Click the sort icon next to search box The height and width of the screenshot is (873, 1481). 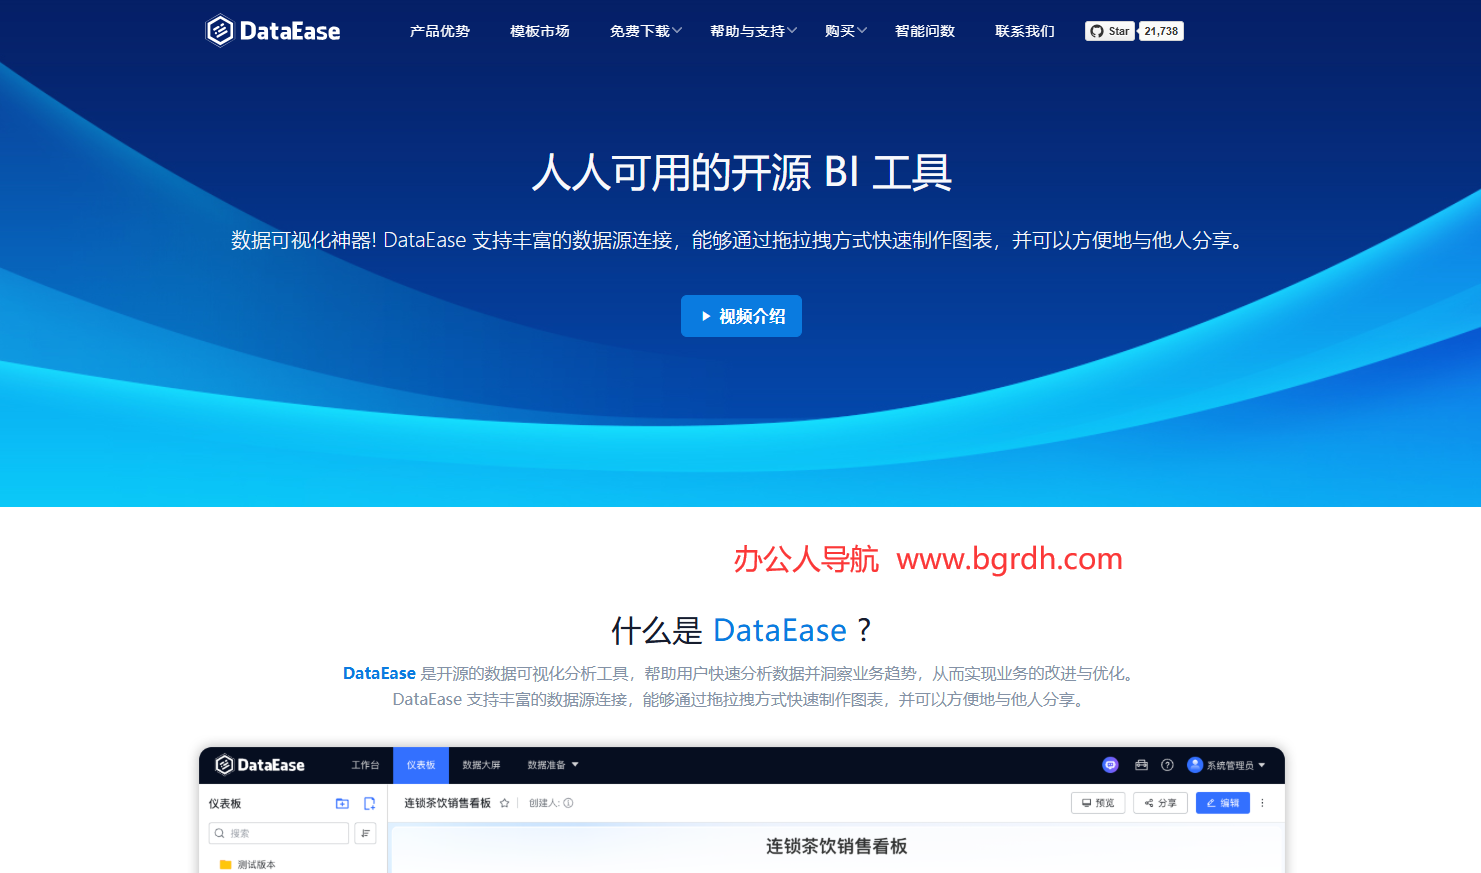(x=365, y=832)
